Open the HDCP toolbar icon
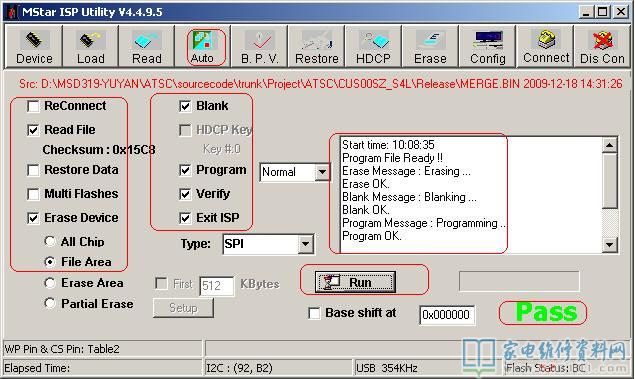635x379 pixels. coord(373,46)
